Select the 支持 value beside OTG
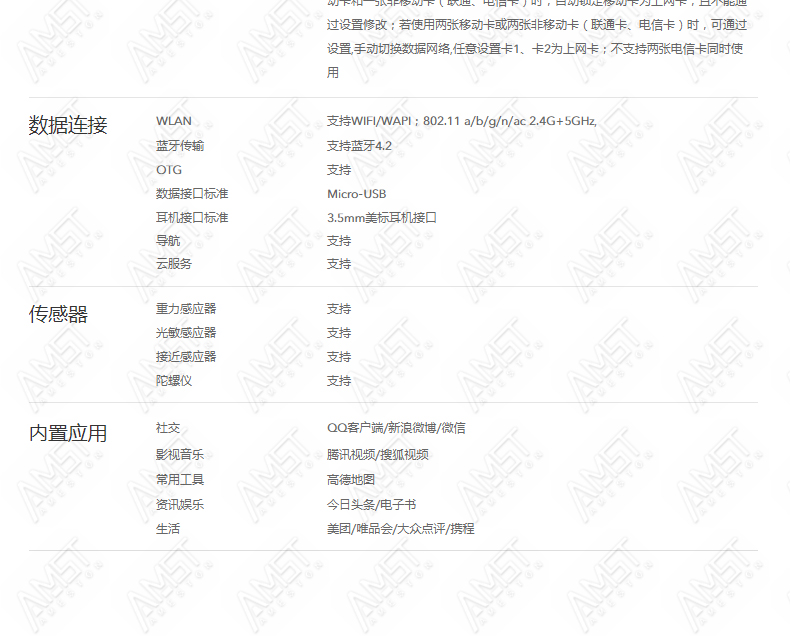The width and height of the screenshot is (790, 636). tap(339, 170)
